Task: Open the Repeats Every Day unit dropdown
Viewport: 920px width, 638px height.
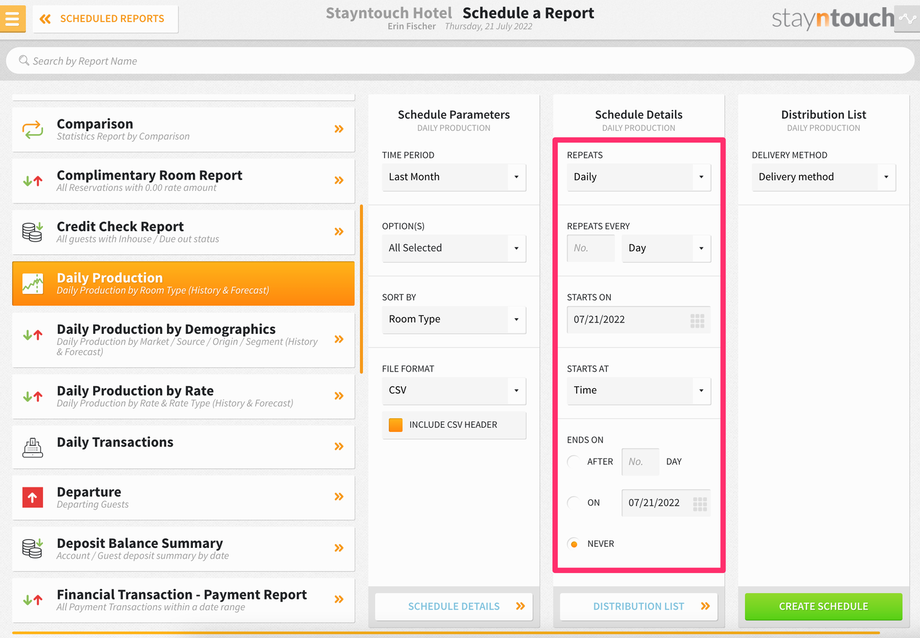Action: [x=666, y=248]
